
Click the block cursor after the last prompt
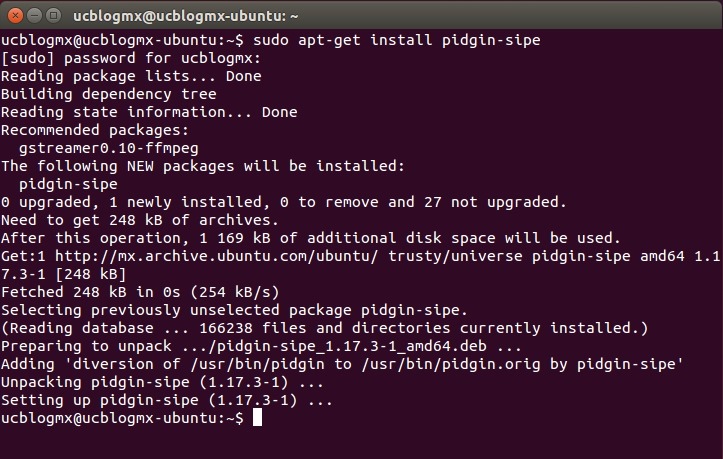(257, 418)
